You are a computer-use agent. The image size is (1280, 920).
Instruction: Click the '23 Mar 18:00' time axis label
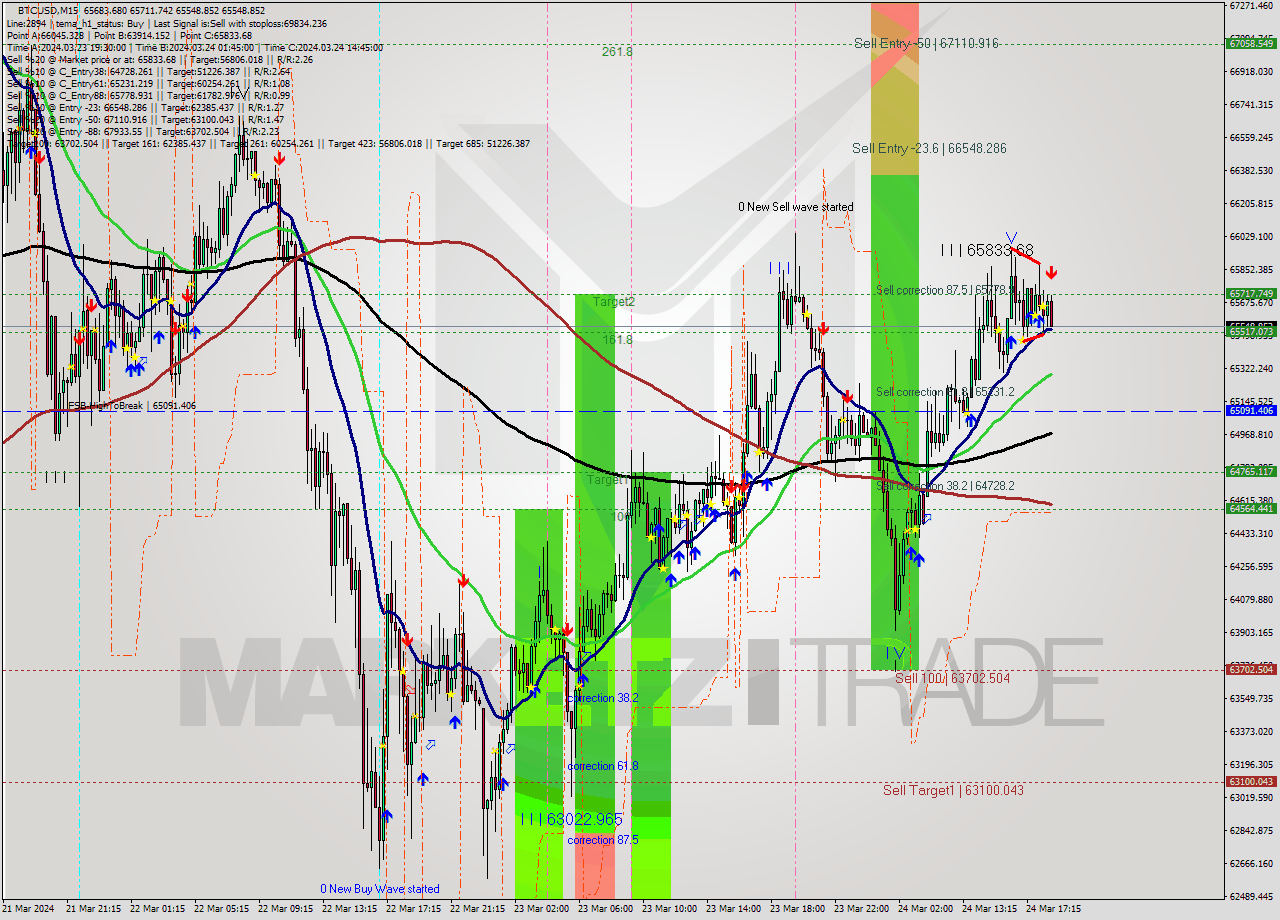pos(798,909)
